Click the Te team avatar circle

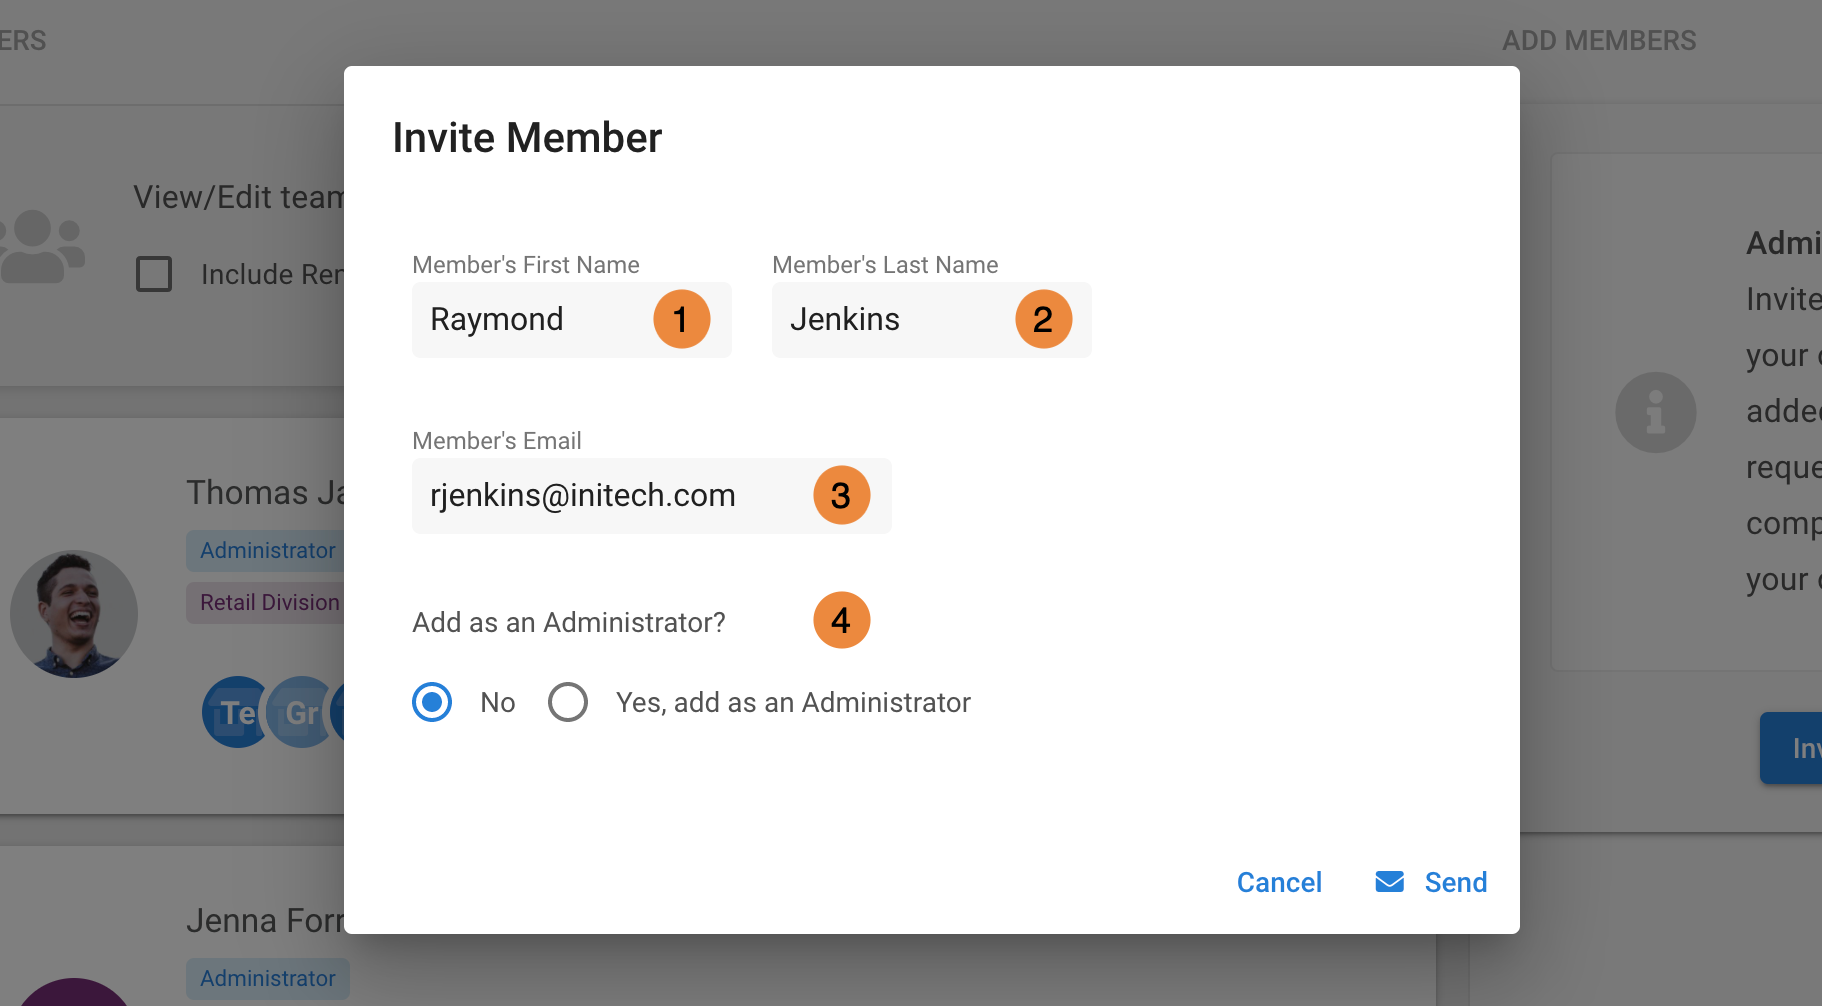[236, 713]
